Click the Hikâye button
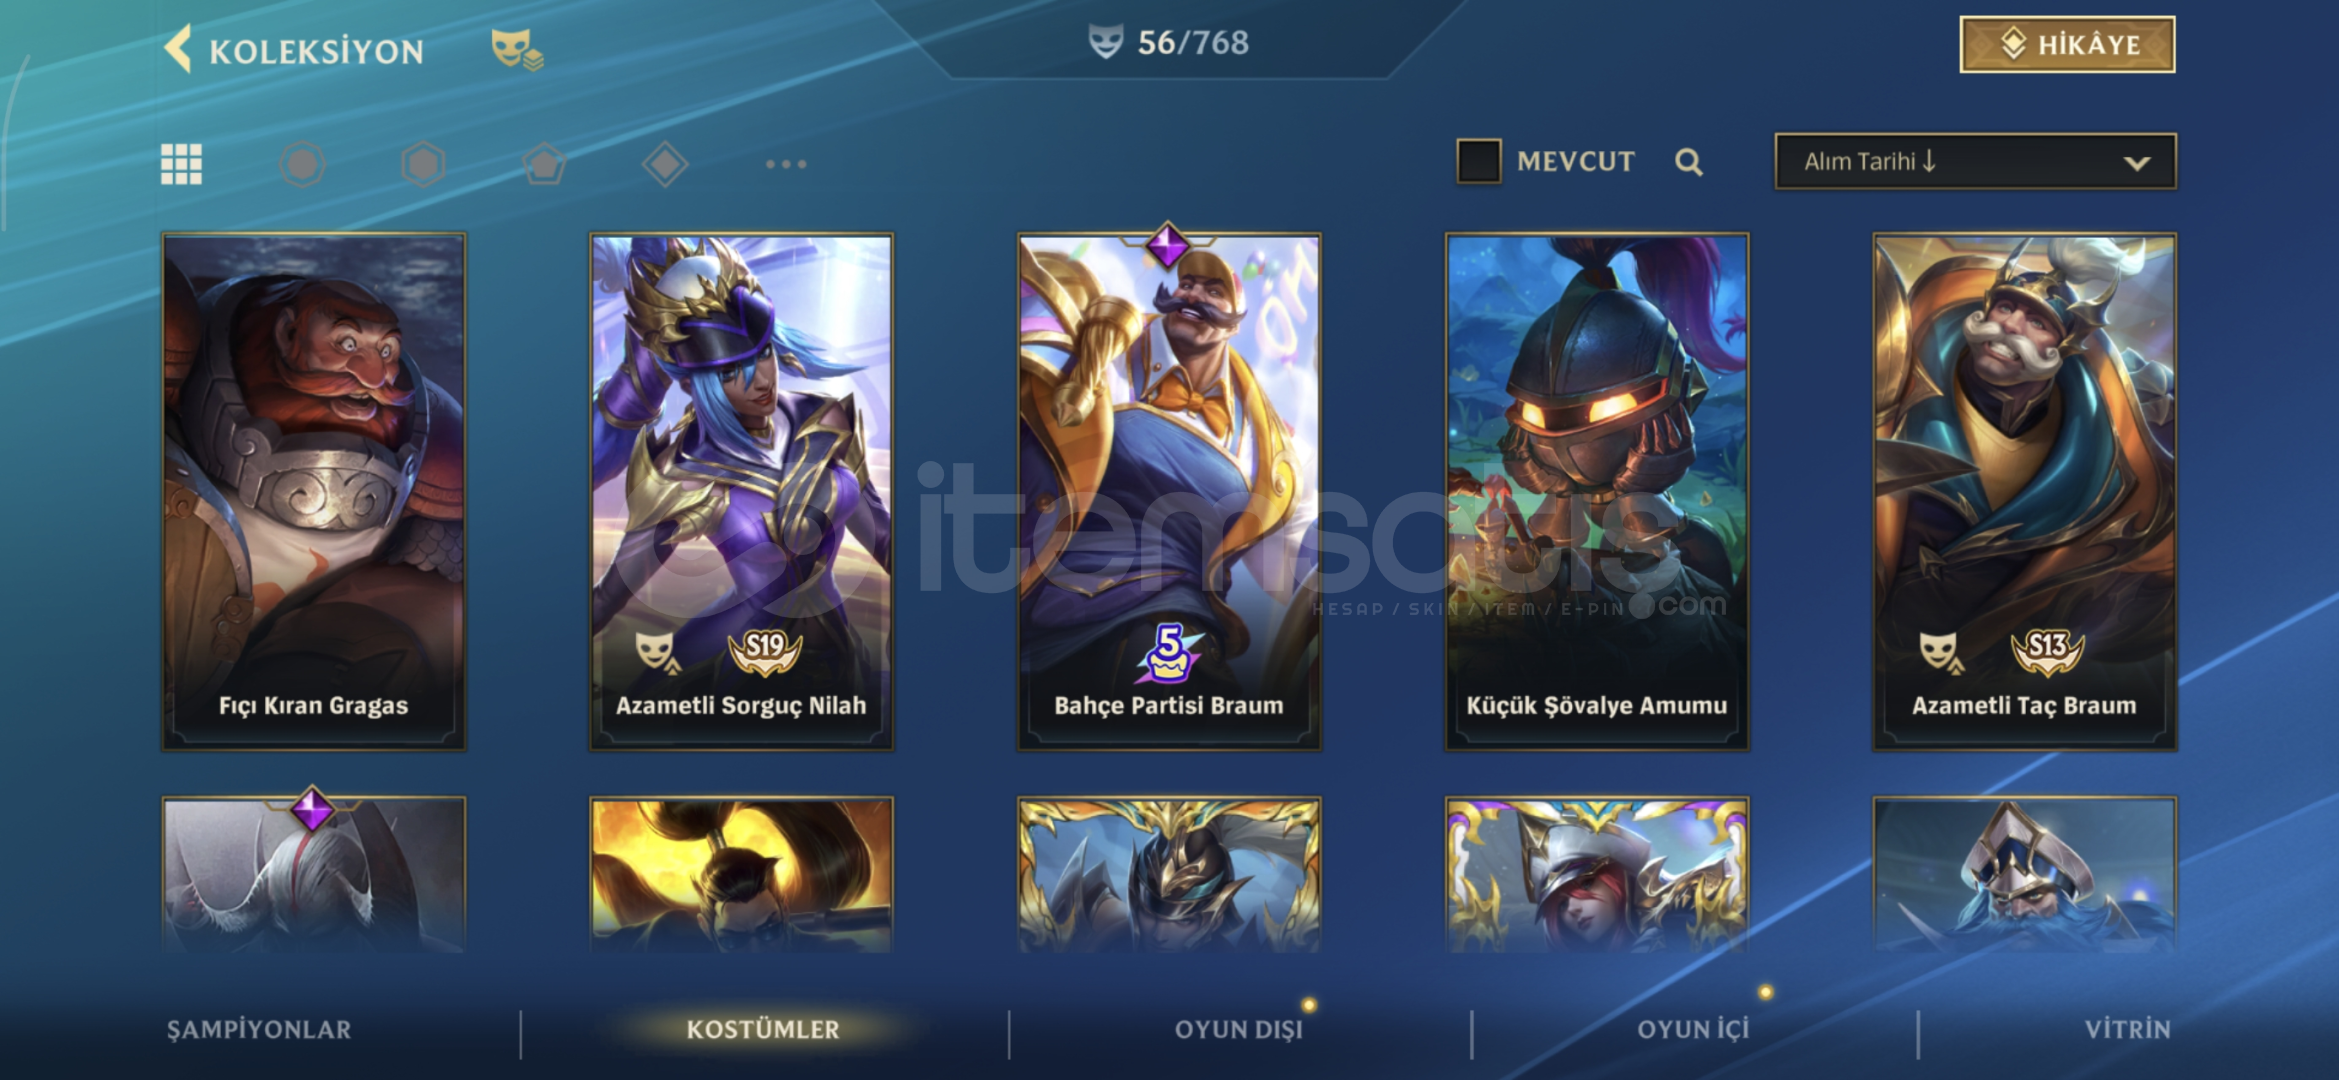2339x1080 pixels. coord(2067,45)
